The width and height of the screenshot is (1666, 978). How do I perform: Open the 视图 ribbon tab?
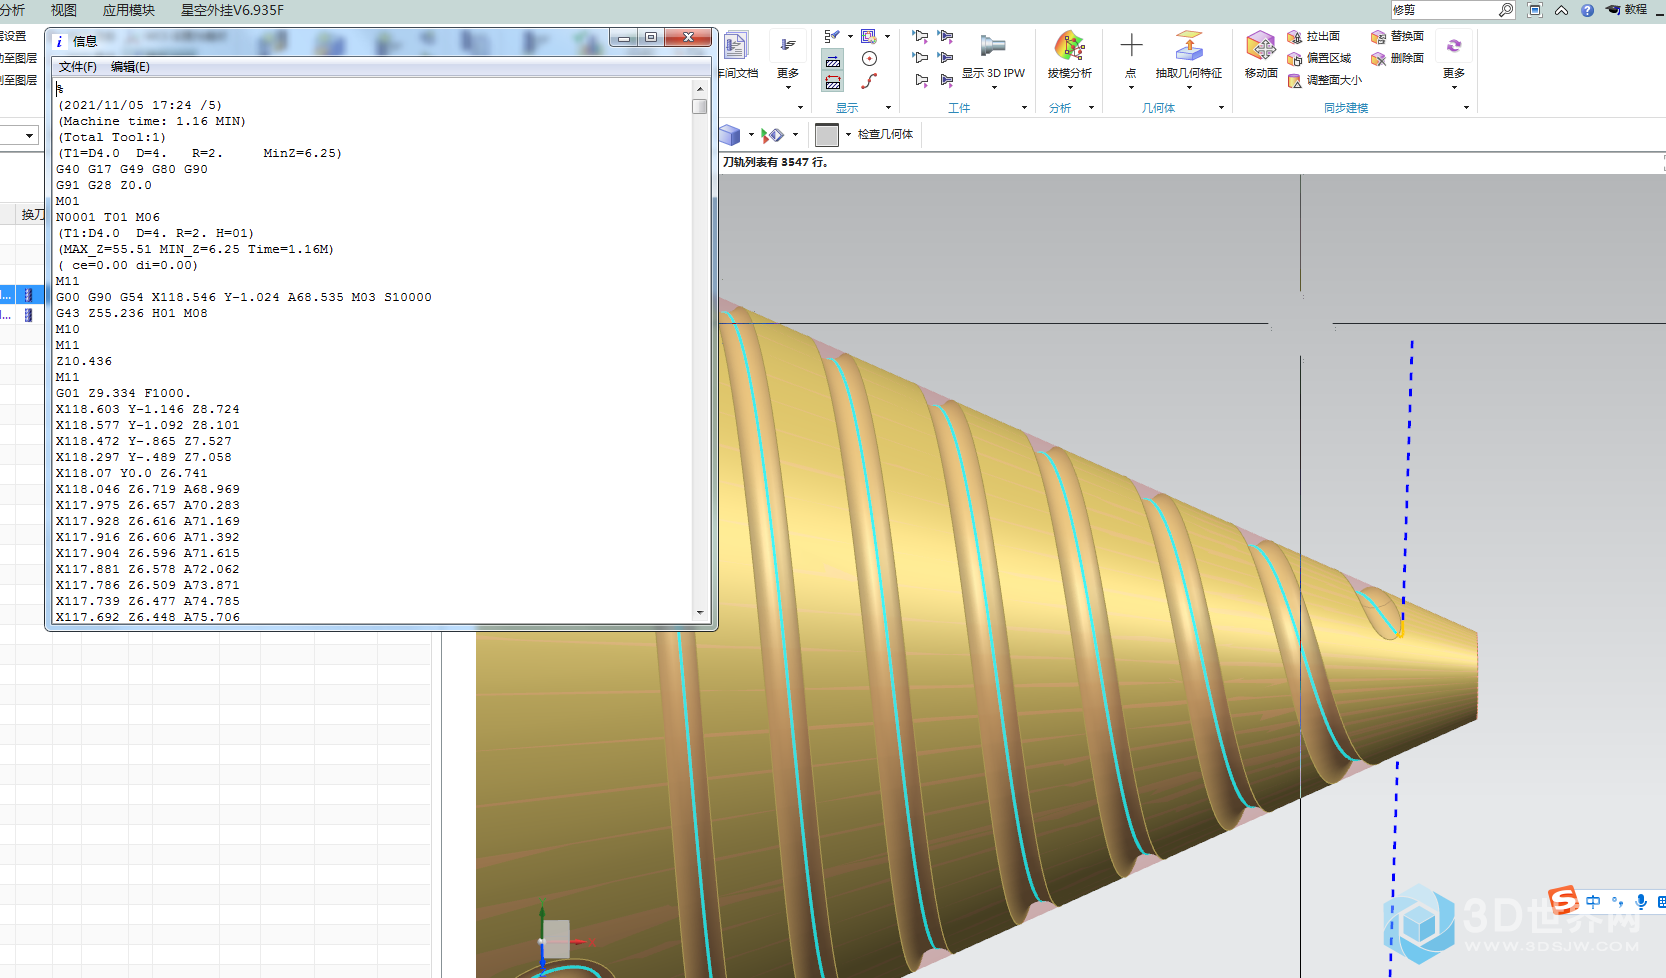point(64,10)
